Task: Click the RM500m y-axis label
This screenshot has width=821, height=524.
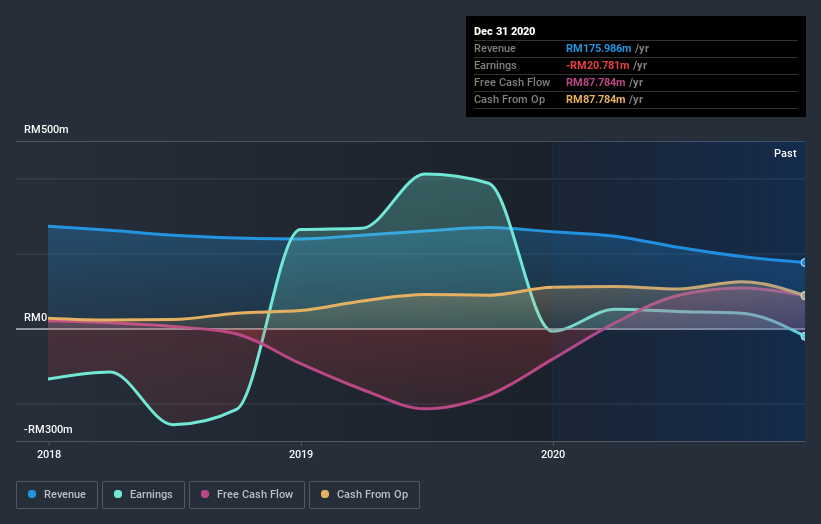Action: point(46,129)
